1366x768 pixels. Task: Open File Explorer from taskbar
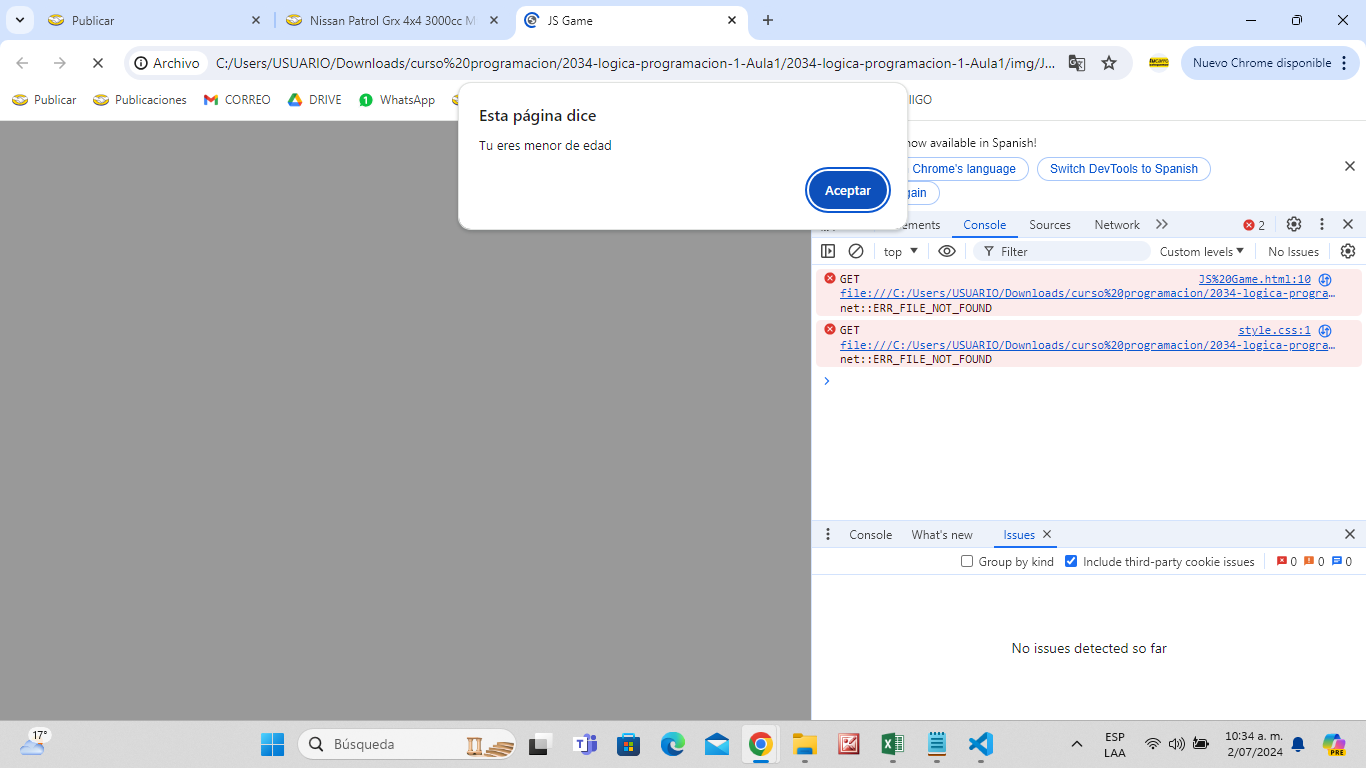(804, 744)
